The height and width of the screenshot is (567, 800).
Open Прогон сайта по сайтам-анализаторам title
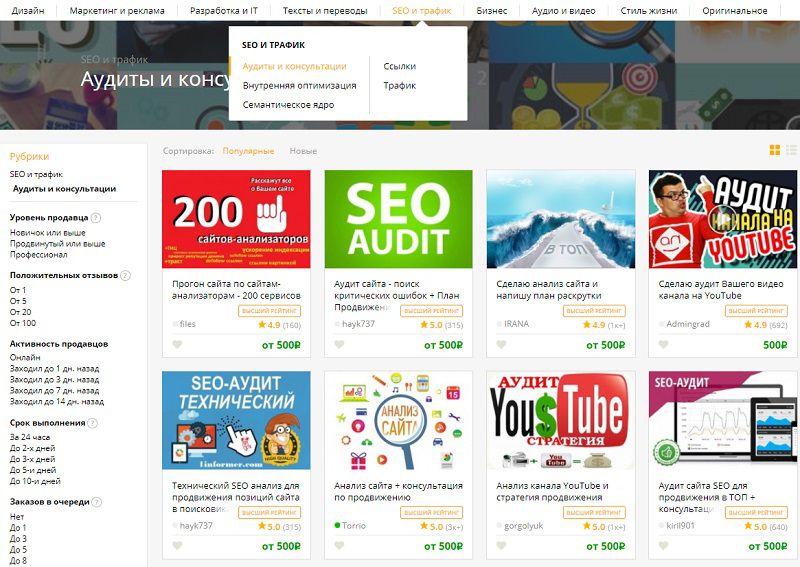pyautogui.click(x=236, y=290)
